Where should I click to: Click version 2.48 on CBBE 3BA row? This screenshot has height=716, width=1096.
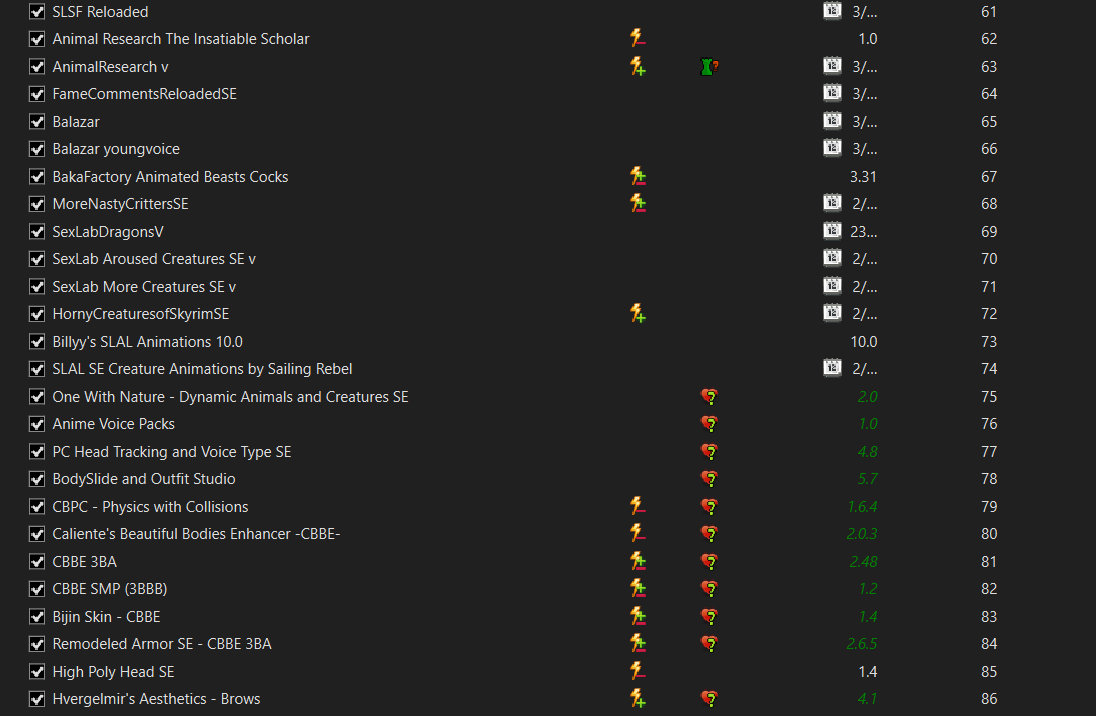(863, 561)
